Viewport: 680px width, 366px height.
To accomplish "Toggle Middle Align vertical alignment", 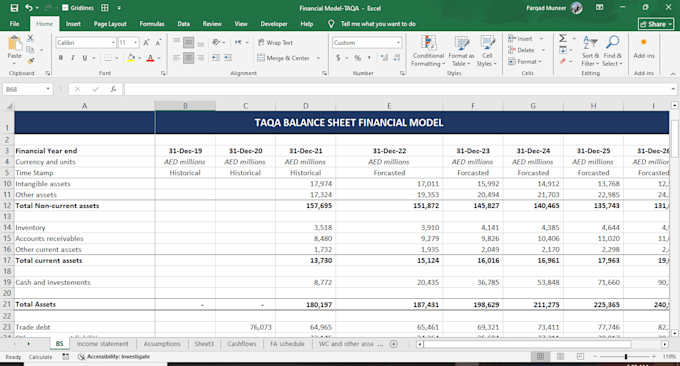I will coord(189,42).
